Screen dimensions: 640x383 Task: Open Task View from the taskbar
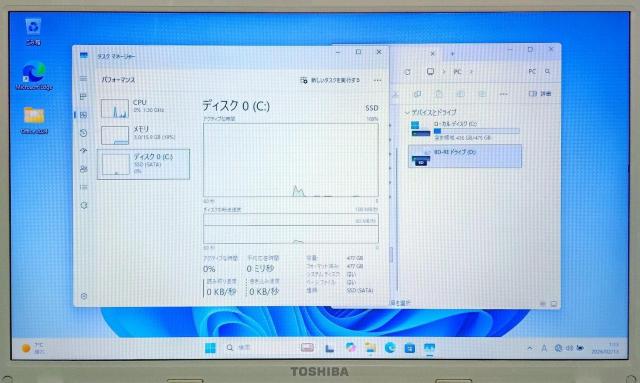[329, 348]
